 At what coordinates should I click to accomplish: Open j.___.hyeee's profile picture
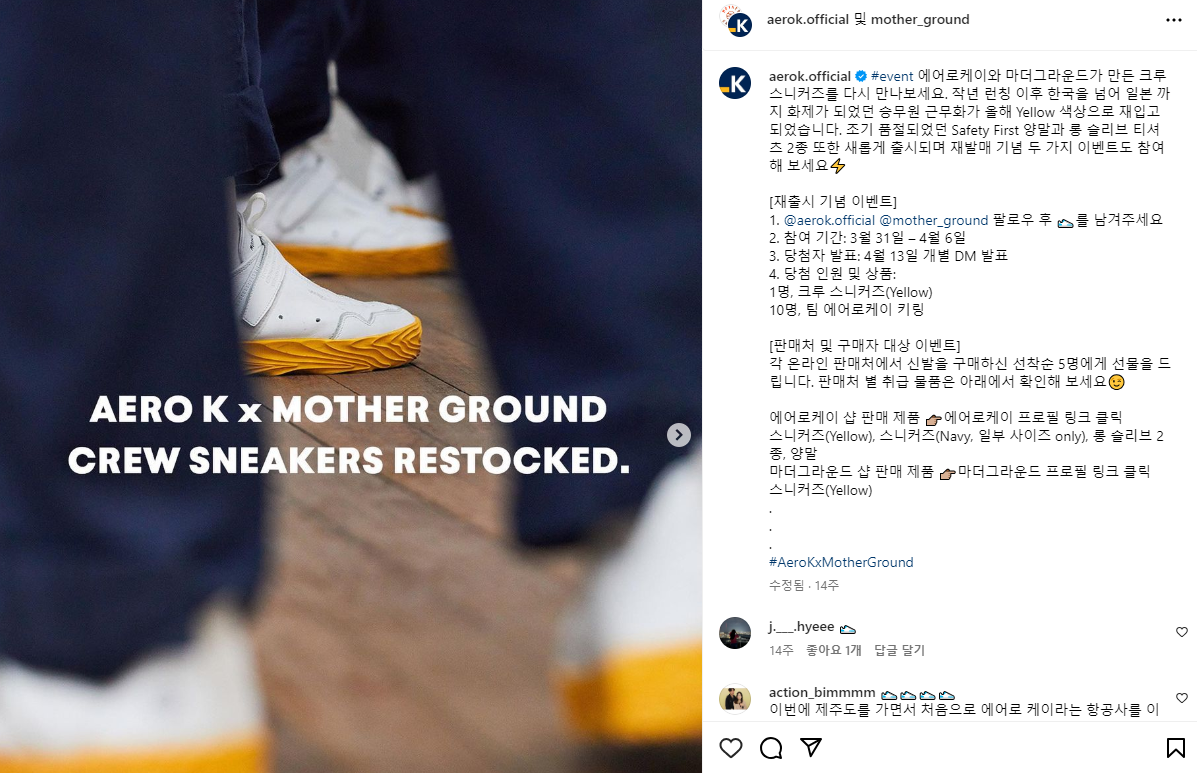pos(735,633)
